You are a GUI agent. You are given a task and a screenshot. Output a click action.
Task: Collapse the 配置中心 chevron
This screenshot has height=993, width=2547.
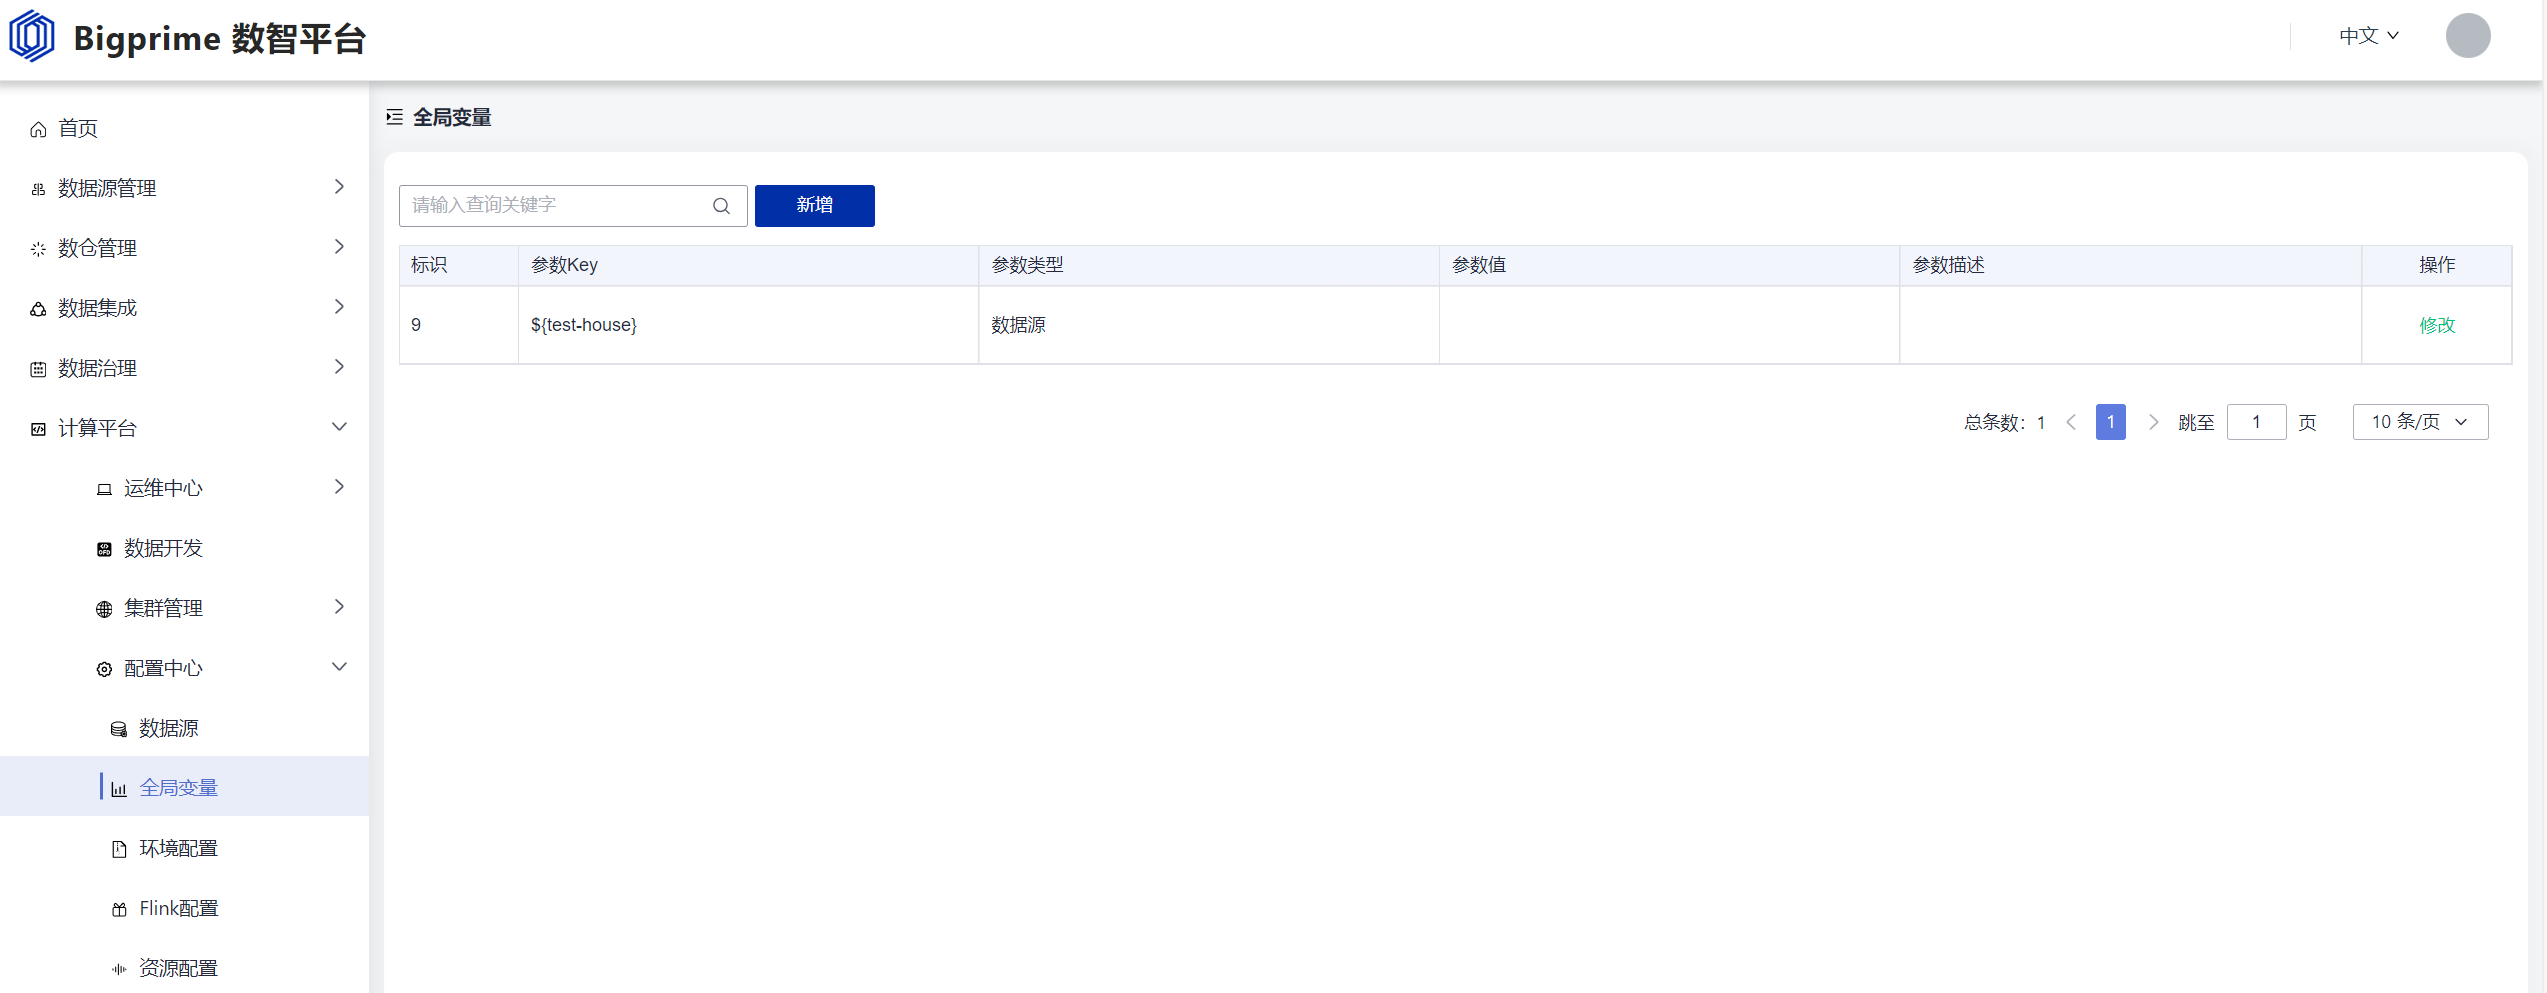tap(339, 667)
